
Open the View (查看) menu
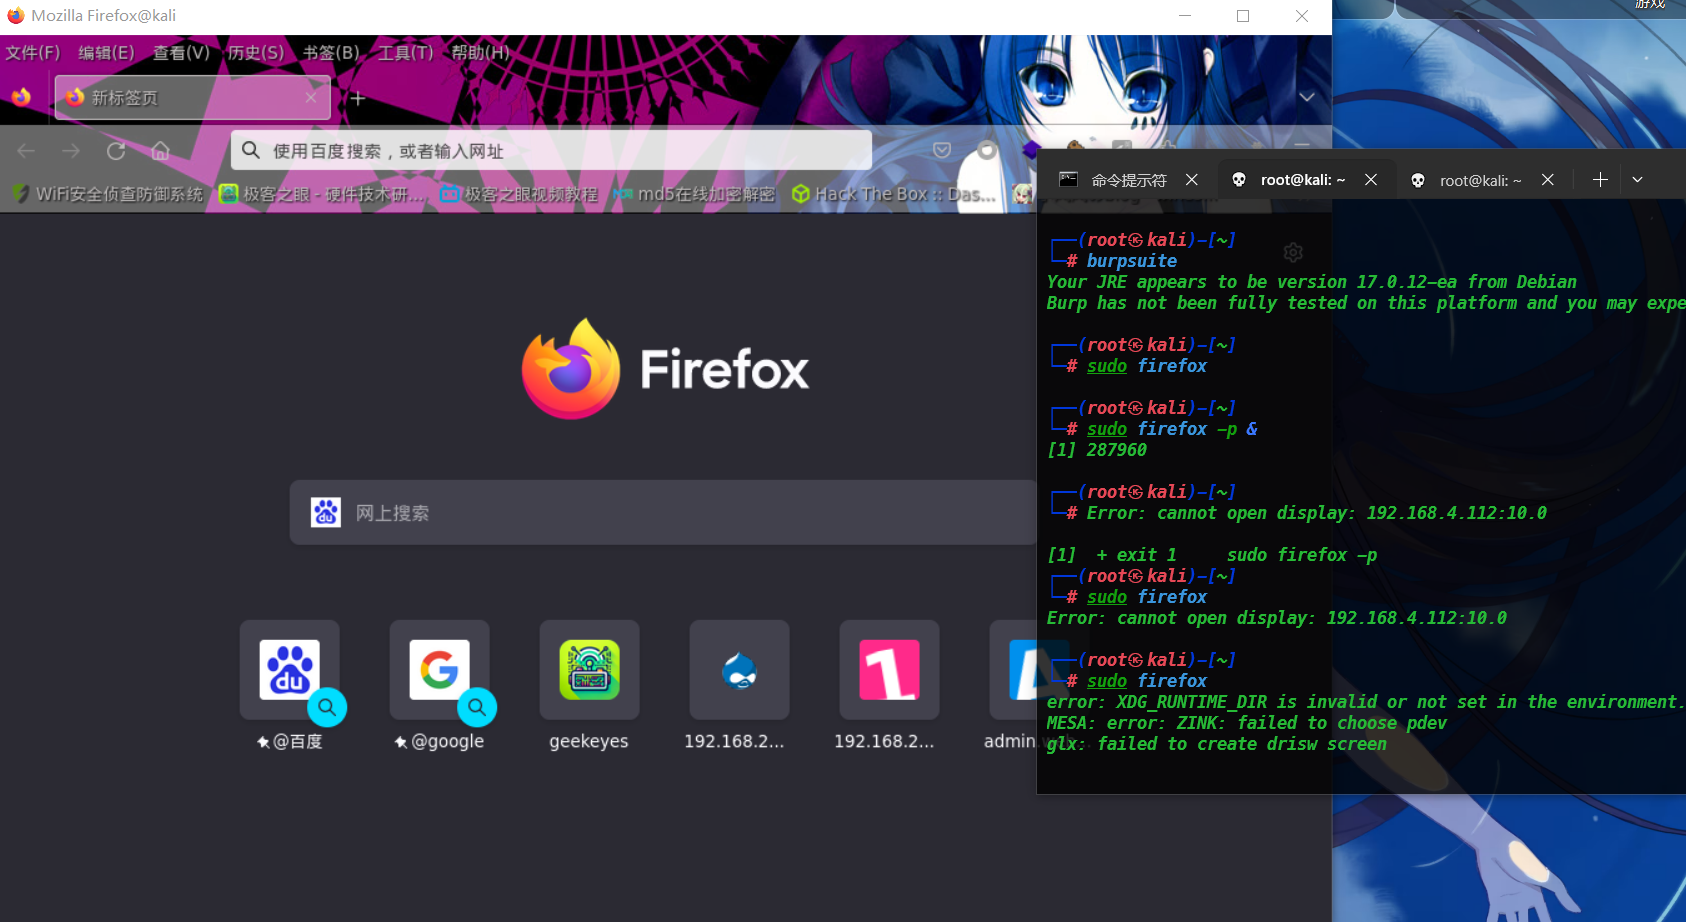[181, 52]
